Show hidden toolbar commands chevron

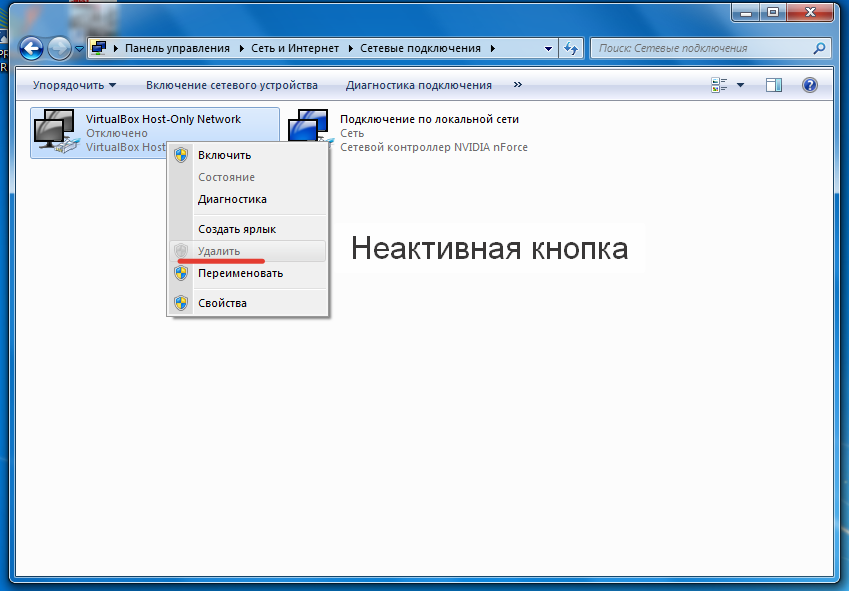[x=518, y=85]
